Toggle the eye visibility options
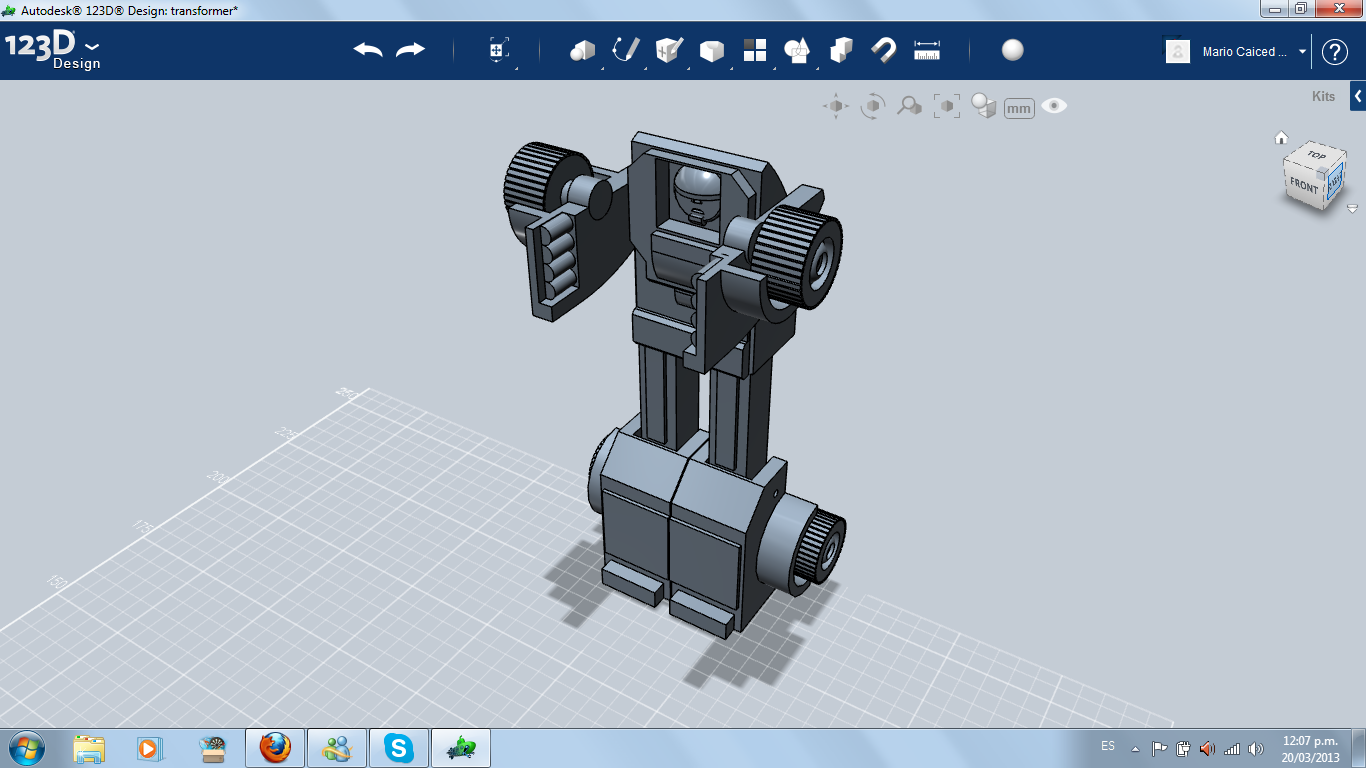 (1054, 106)
